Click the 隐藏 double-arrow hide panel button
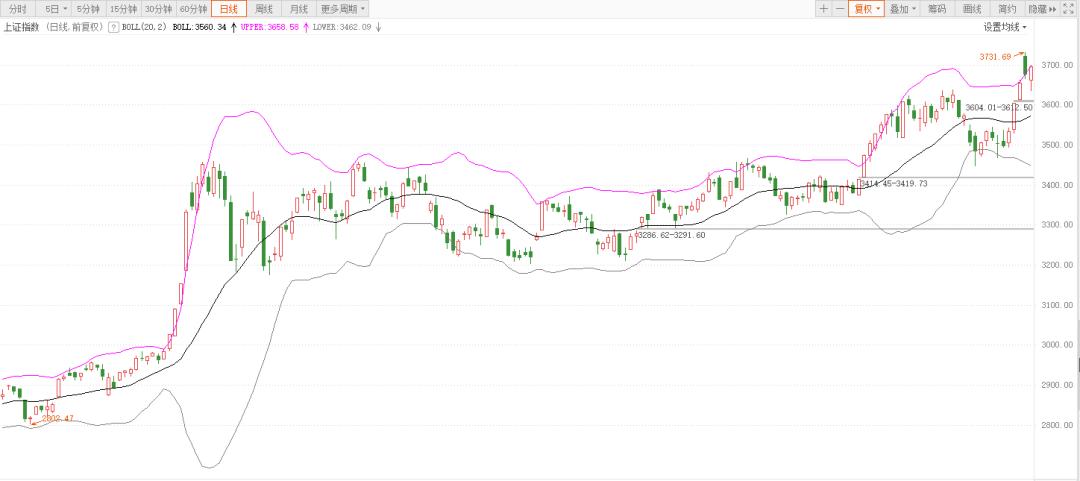 coord(1041,9)
